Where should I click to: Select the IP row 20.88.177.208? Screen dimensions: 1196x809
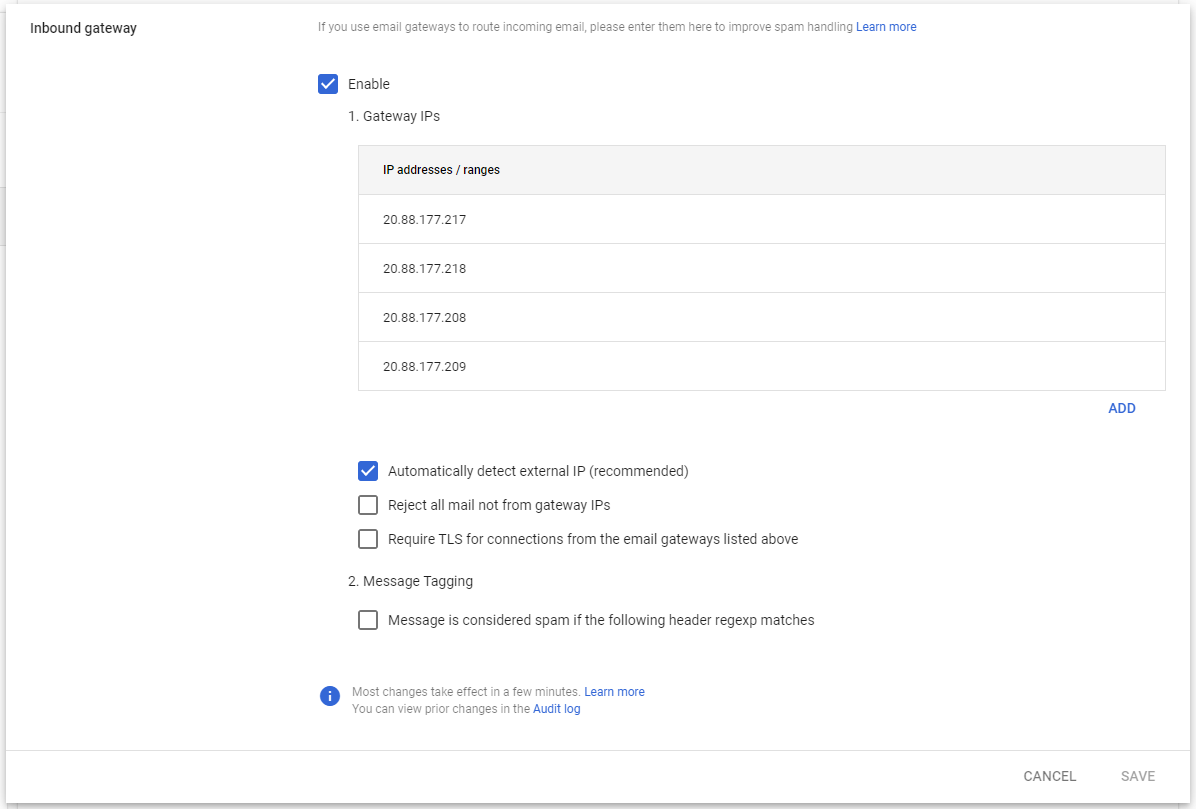click(x=761, y=317)
